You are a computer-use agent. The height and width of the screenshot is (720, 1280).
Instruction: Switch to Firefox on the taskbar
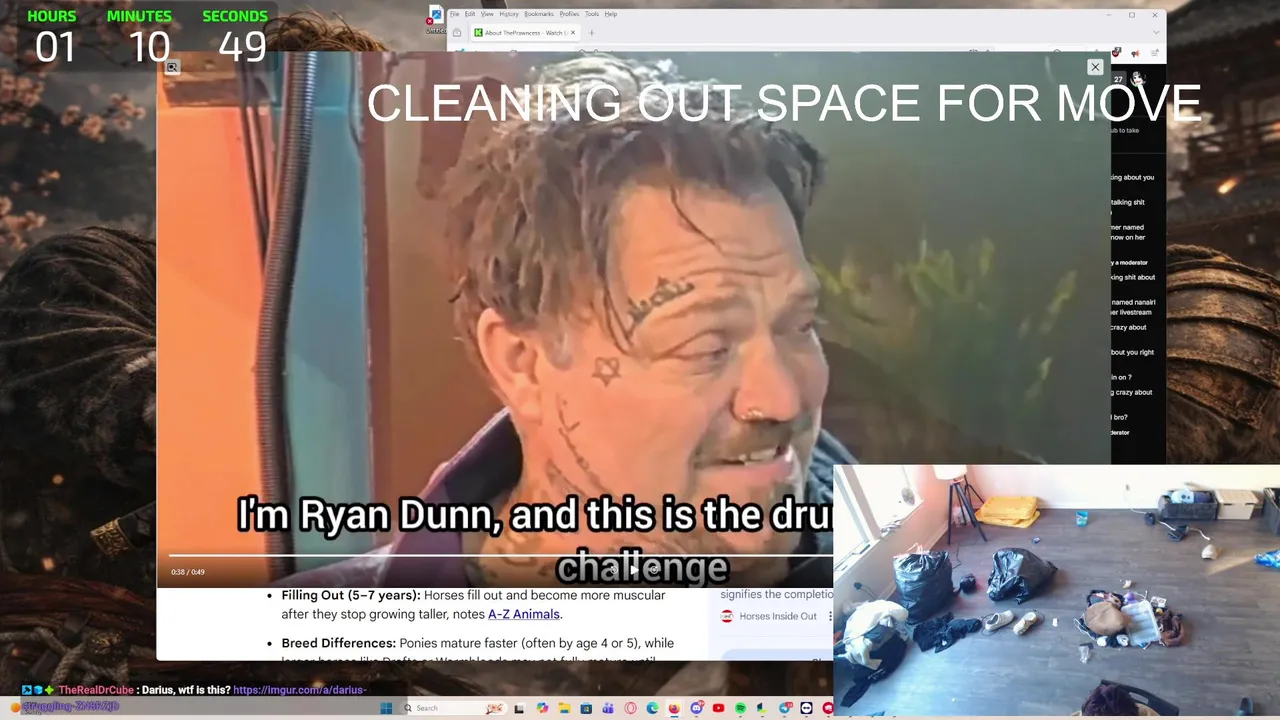(x=675, y=708)
